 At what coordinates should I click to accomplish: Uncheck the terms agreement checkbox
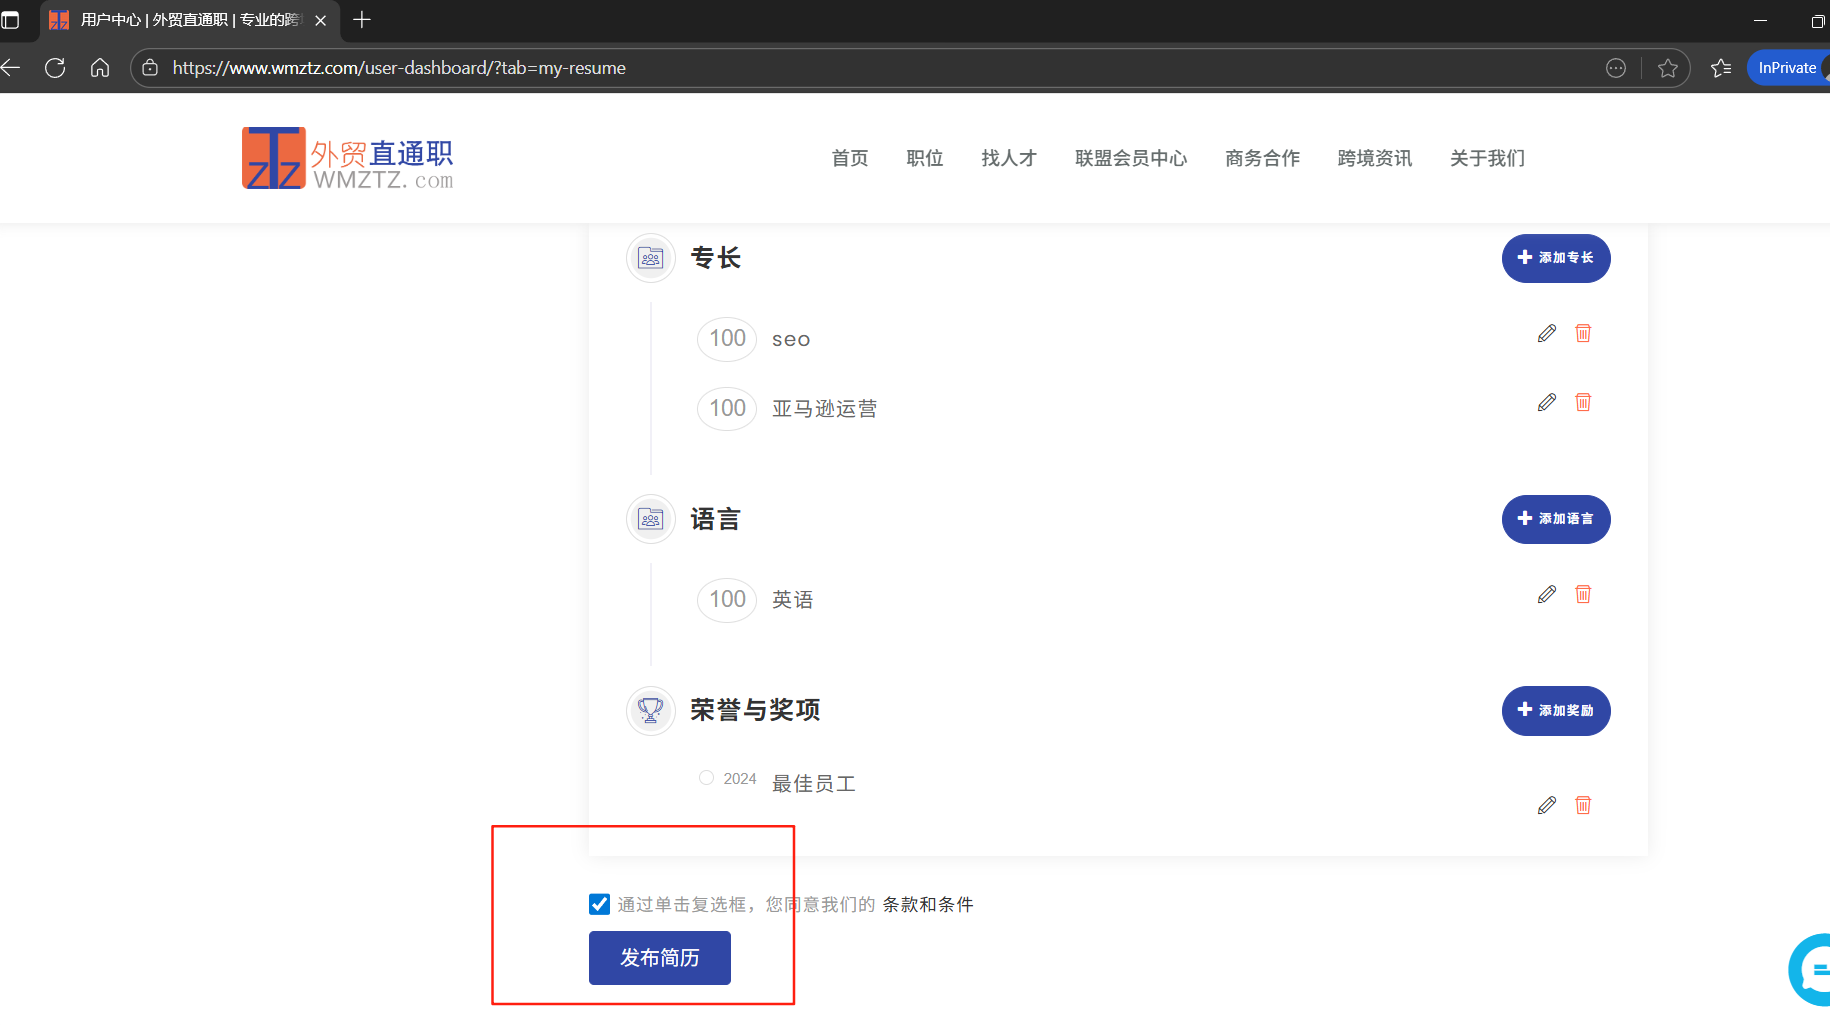tap(598, 903)
